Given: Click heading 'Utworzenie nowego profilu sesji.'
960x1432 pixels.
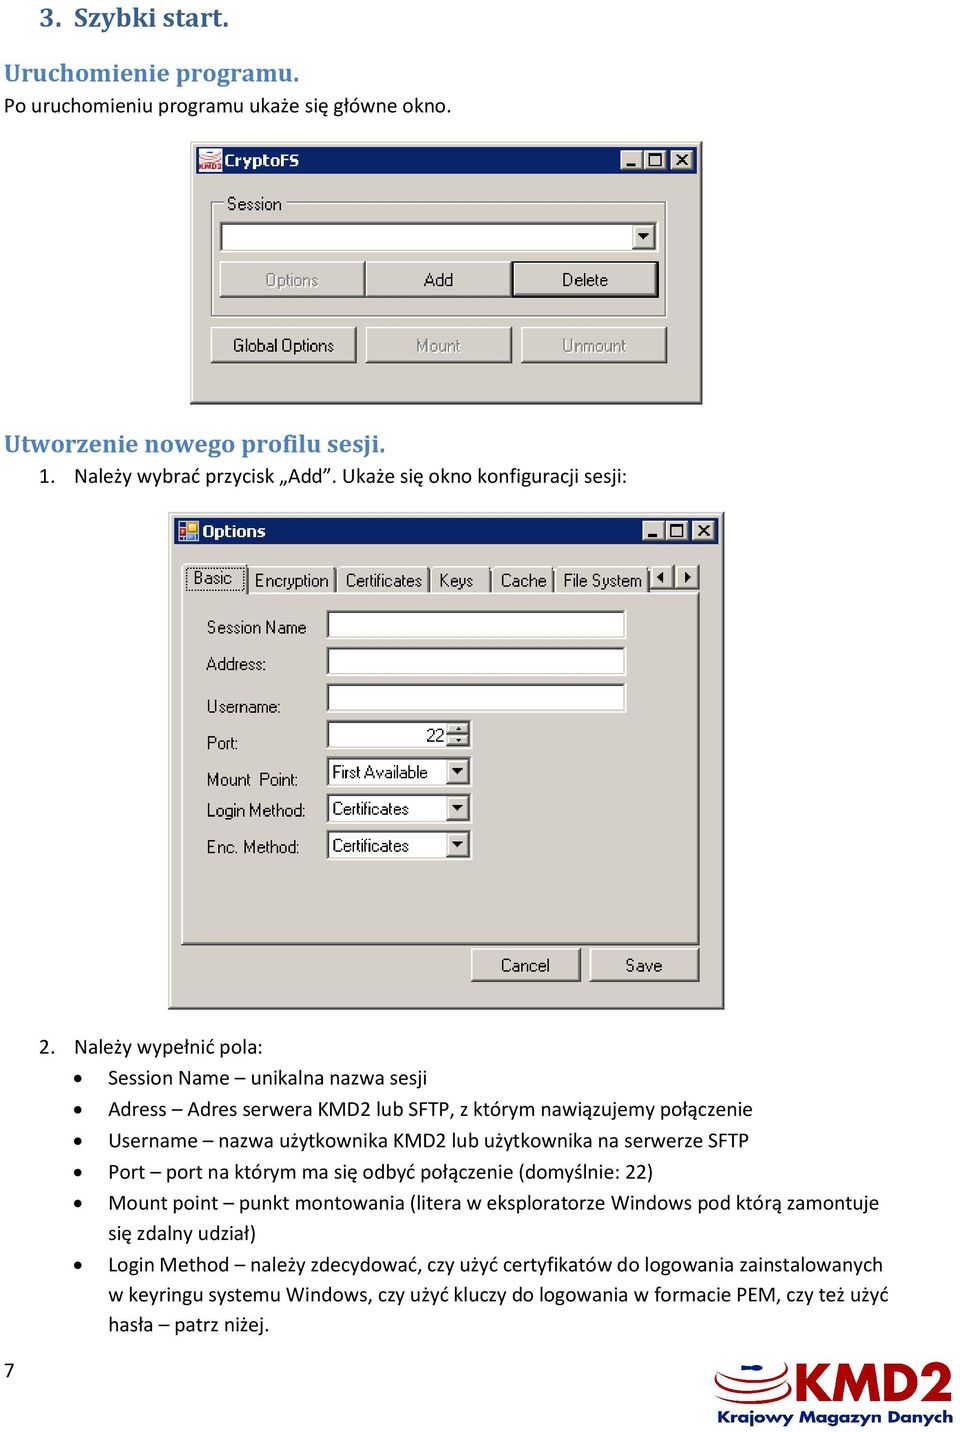Looking at the screenshot, I should coord(195,443).
